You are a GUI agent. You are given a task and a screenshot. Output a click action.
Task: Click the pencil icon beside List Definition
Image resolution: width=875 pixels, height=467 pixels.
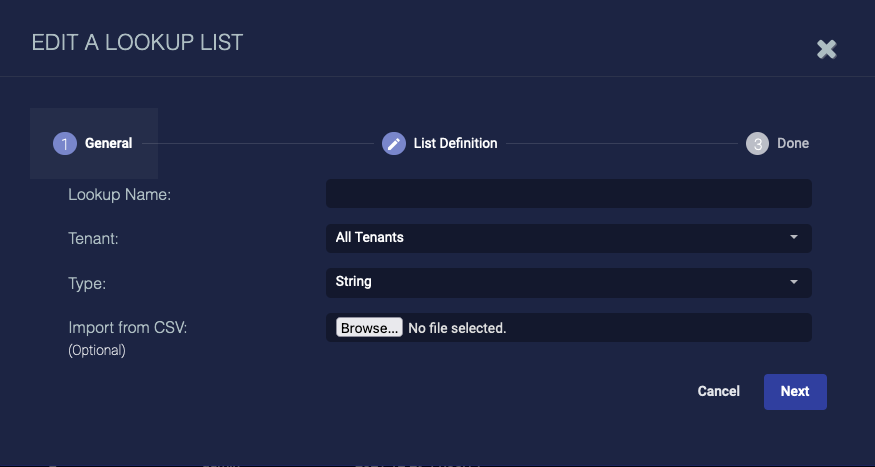tap(394, 144)
